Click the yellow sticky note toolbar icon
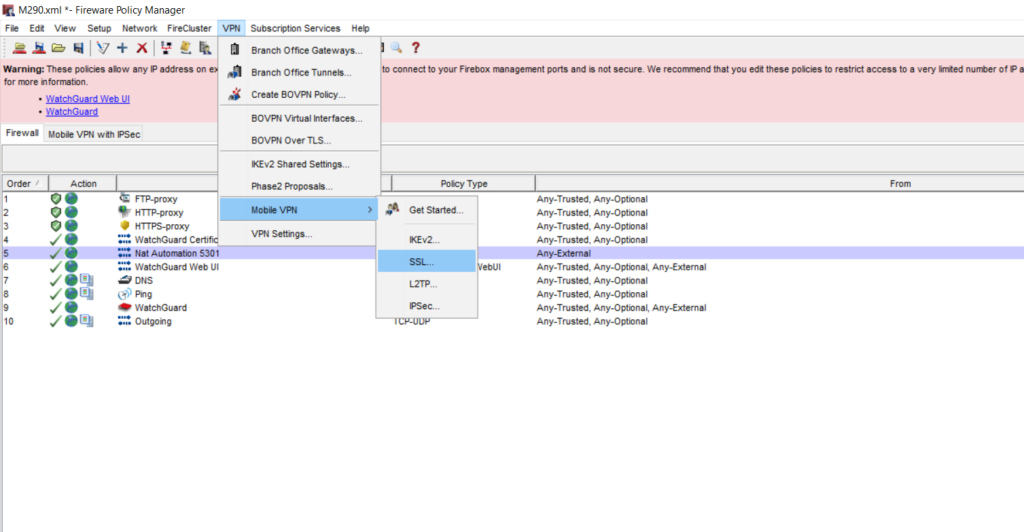This screenshot has width=1024, height=532. 185,48
